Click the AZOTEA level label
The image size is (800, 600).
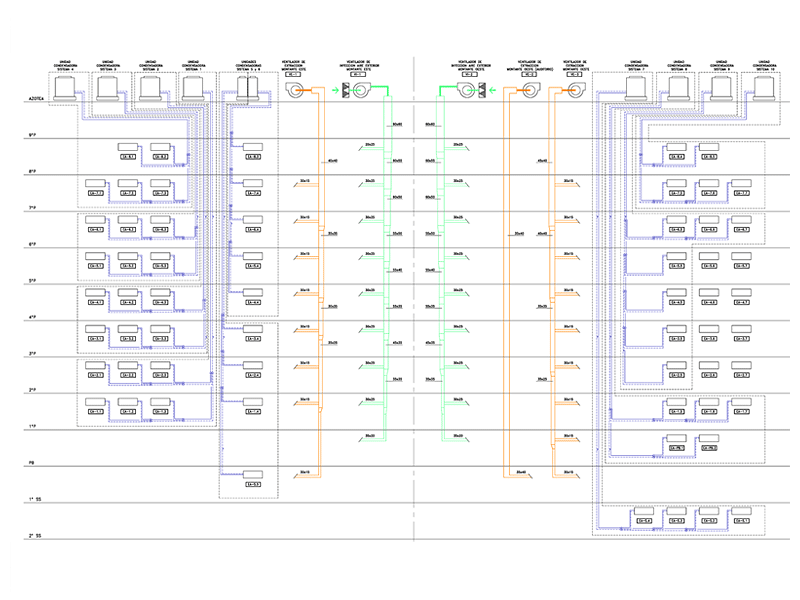(37, 100)
